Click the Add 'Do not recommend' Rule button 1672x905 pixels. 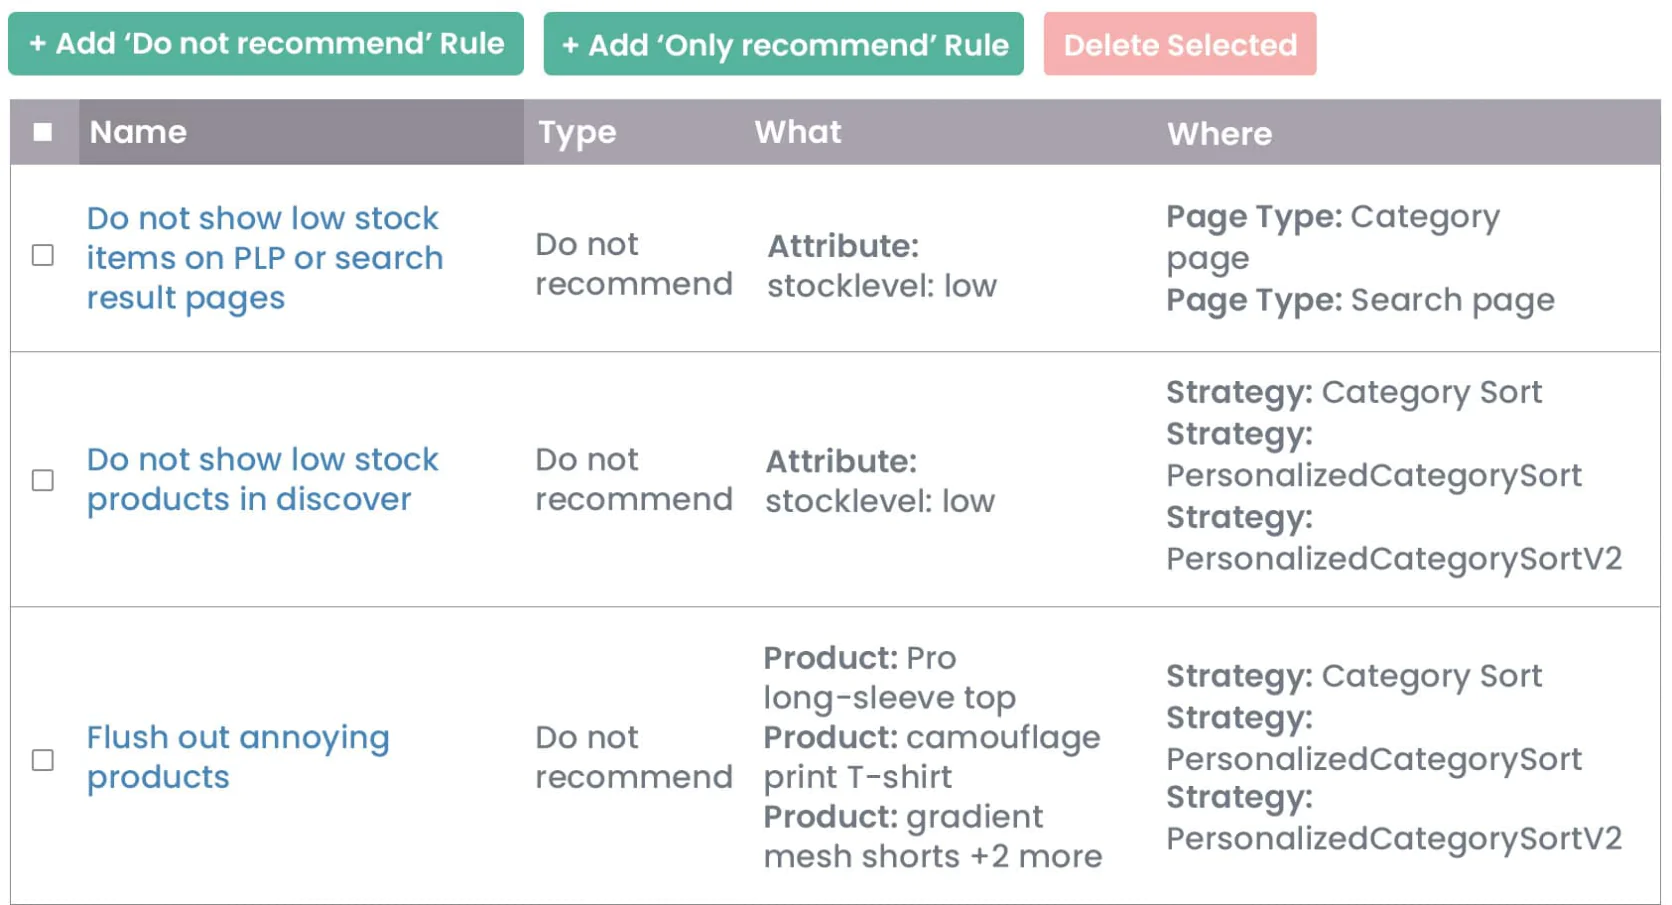tap(265, 44)
